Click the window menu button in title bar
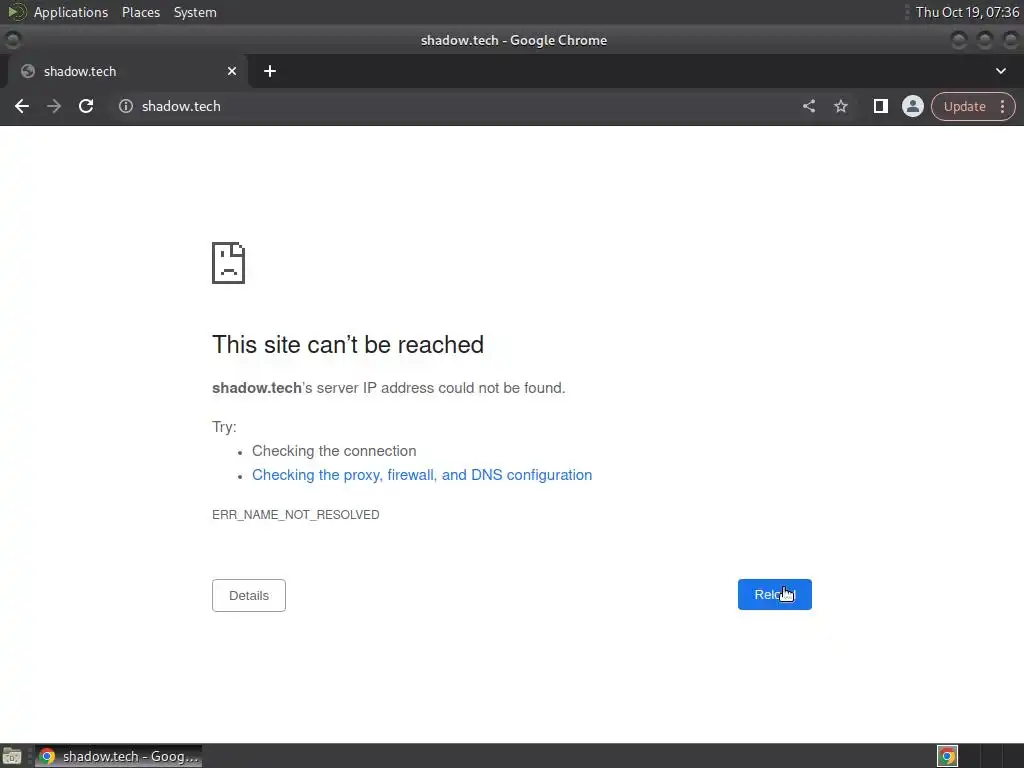 coord(12,40)
